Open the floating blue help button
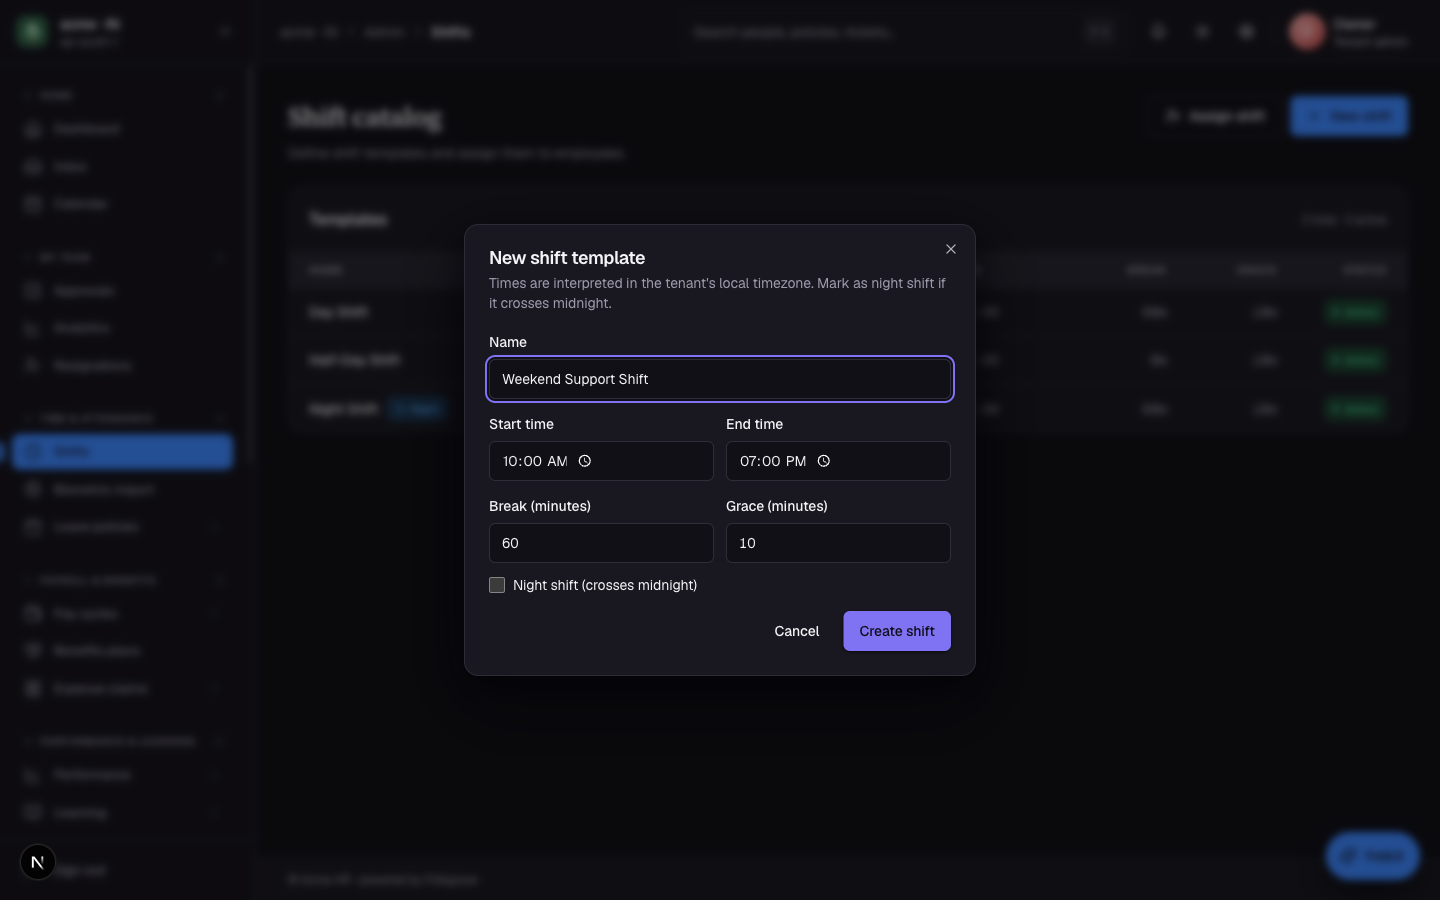The height and width of the screenshot is (900, 1440). [x=1372, y=856]
